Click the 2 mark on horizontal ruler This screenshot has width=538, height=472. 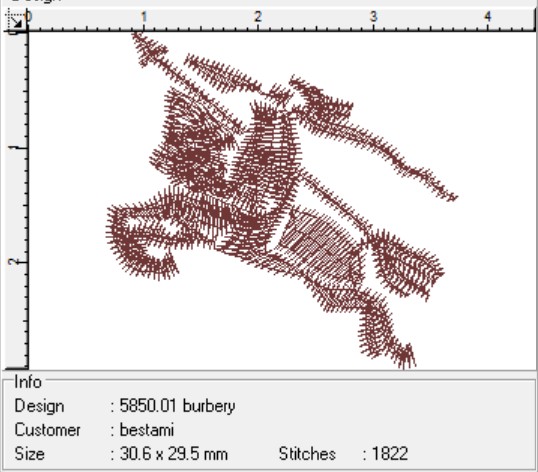258,16
